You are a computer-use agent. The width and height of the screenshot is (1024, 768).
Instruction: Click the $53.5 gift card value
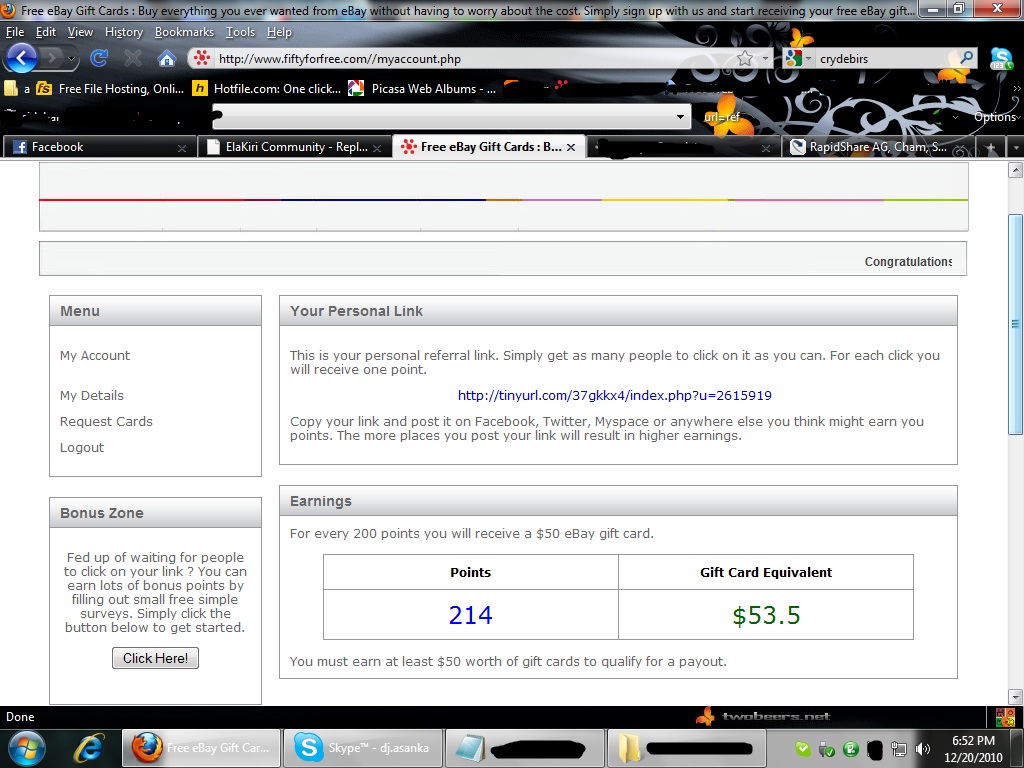point(766,615)
